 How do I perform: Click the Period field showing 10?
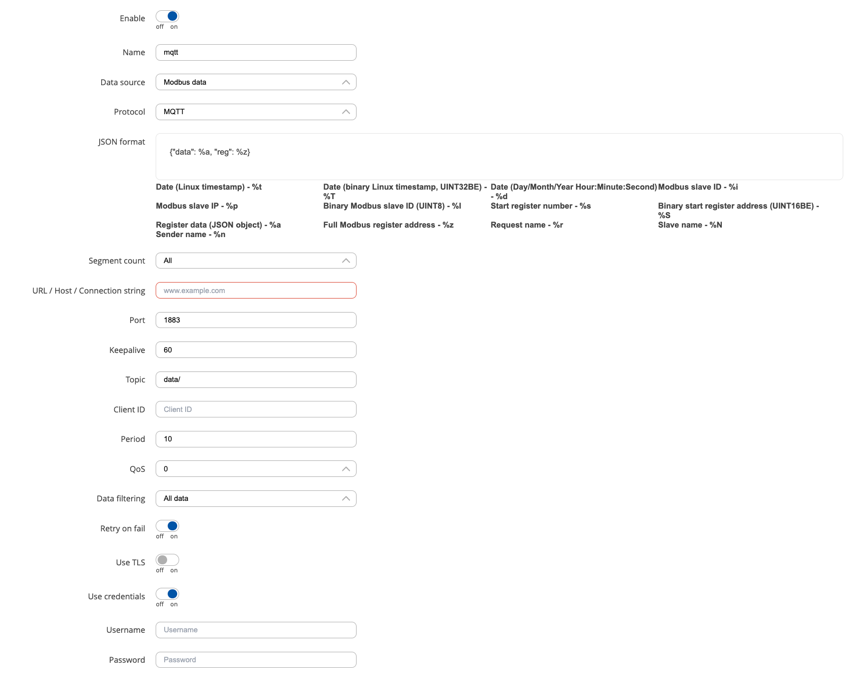click(x=255, y=439)
